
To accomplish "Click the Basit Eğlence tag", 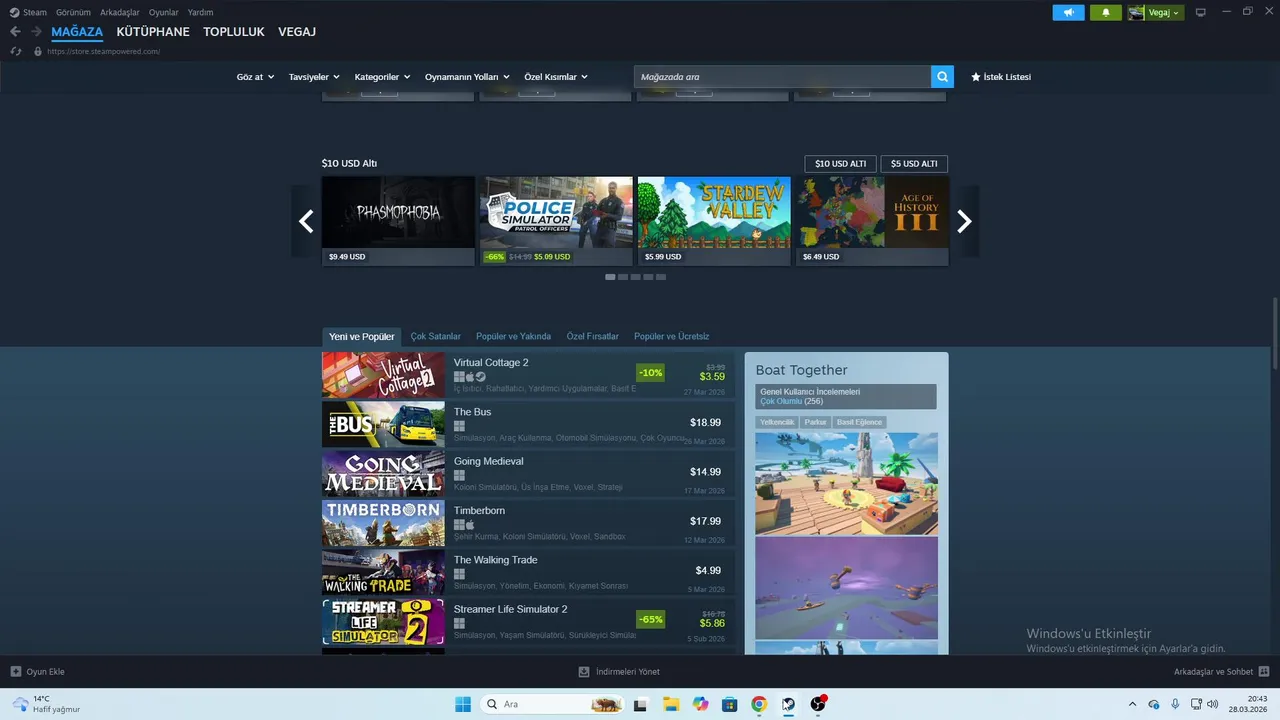I will [x=860, y=422].
